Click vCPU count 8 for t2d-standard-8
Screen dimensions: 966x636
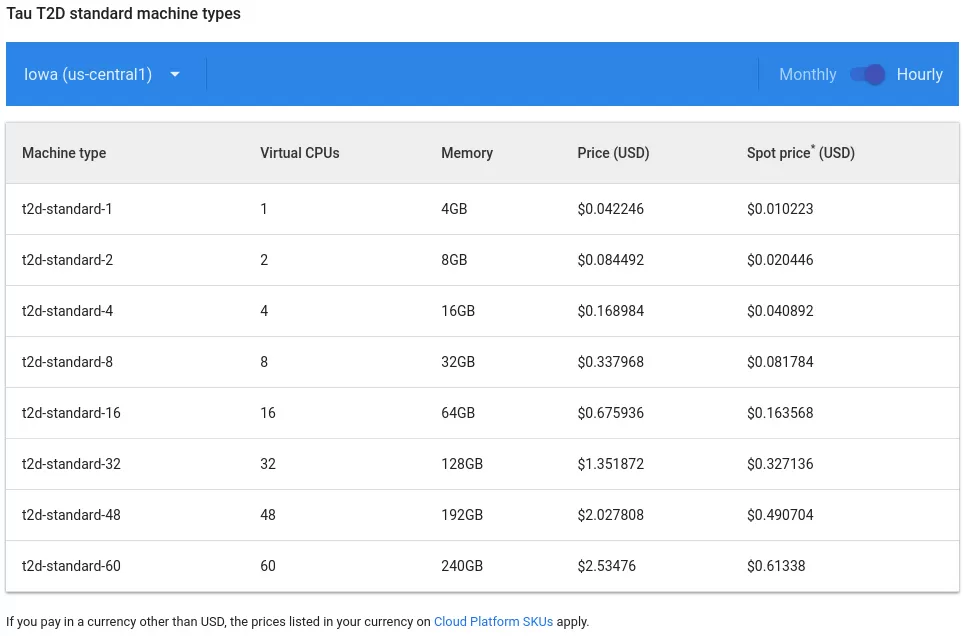click(x=264, y=362)
